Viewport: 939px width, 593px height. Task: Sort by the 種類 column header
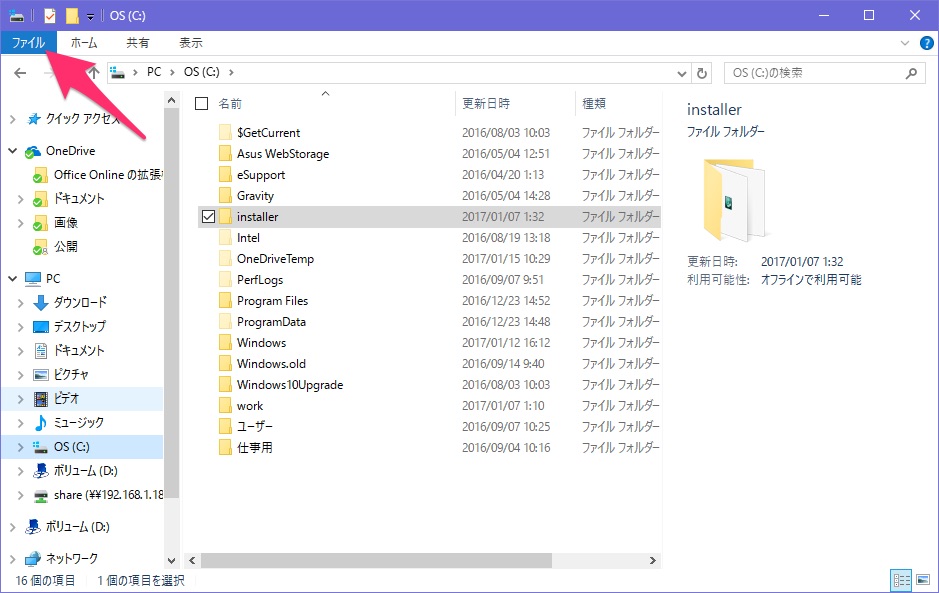click(x=594, y=104)
